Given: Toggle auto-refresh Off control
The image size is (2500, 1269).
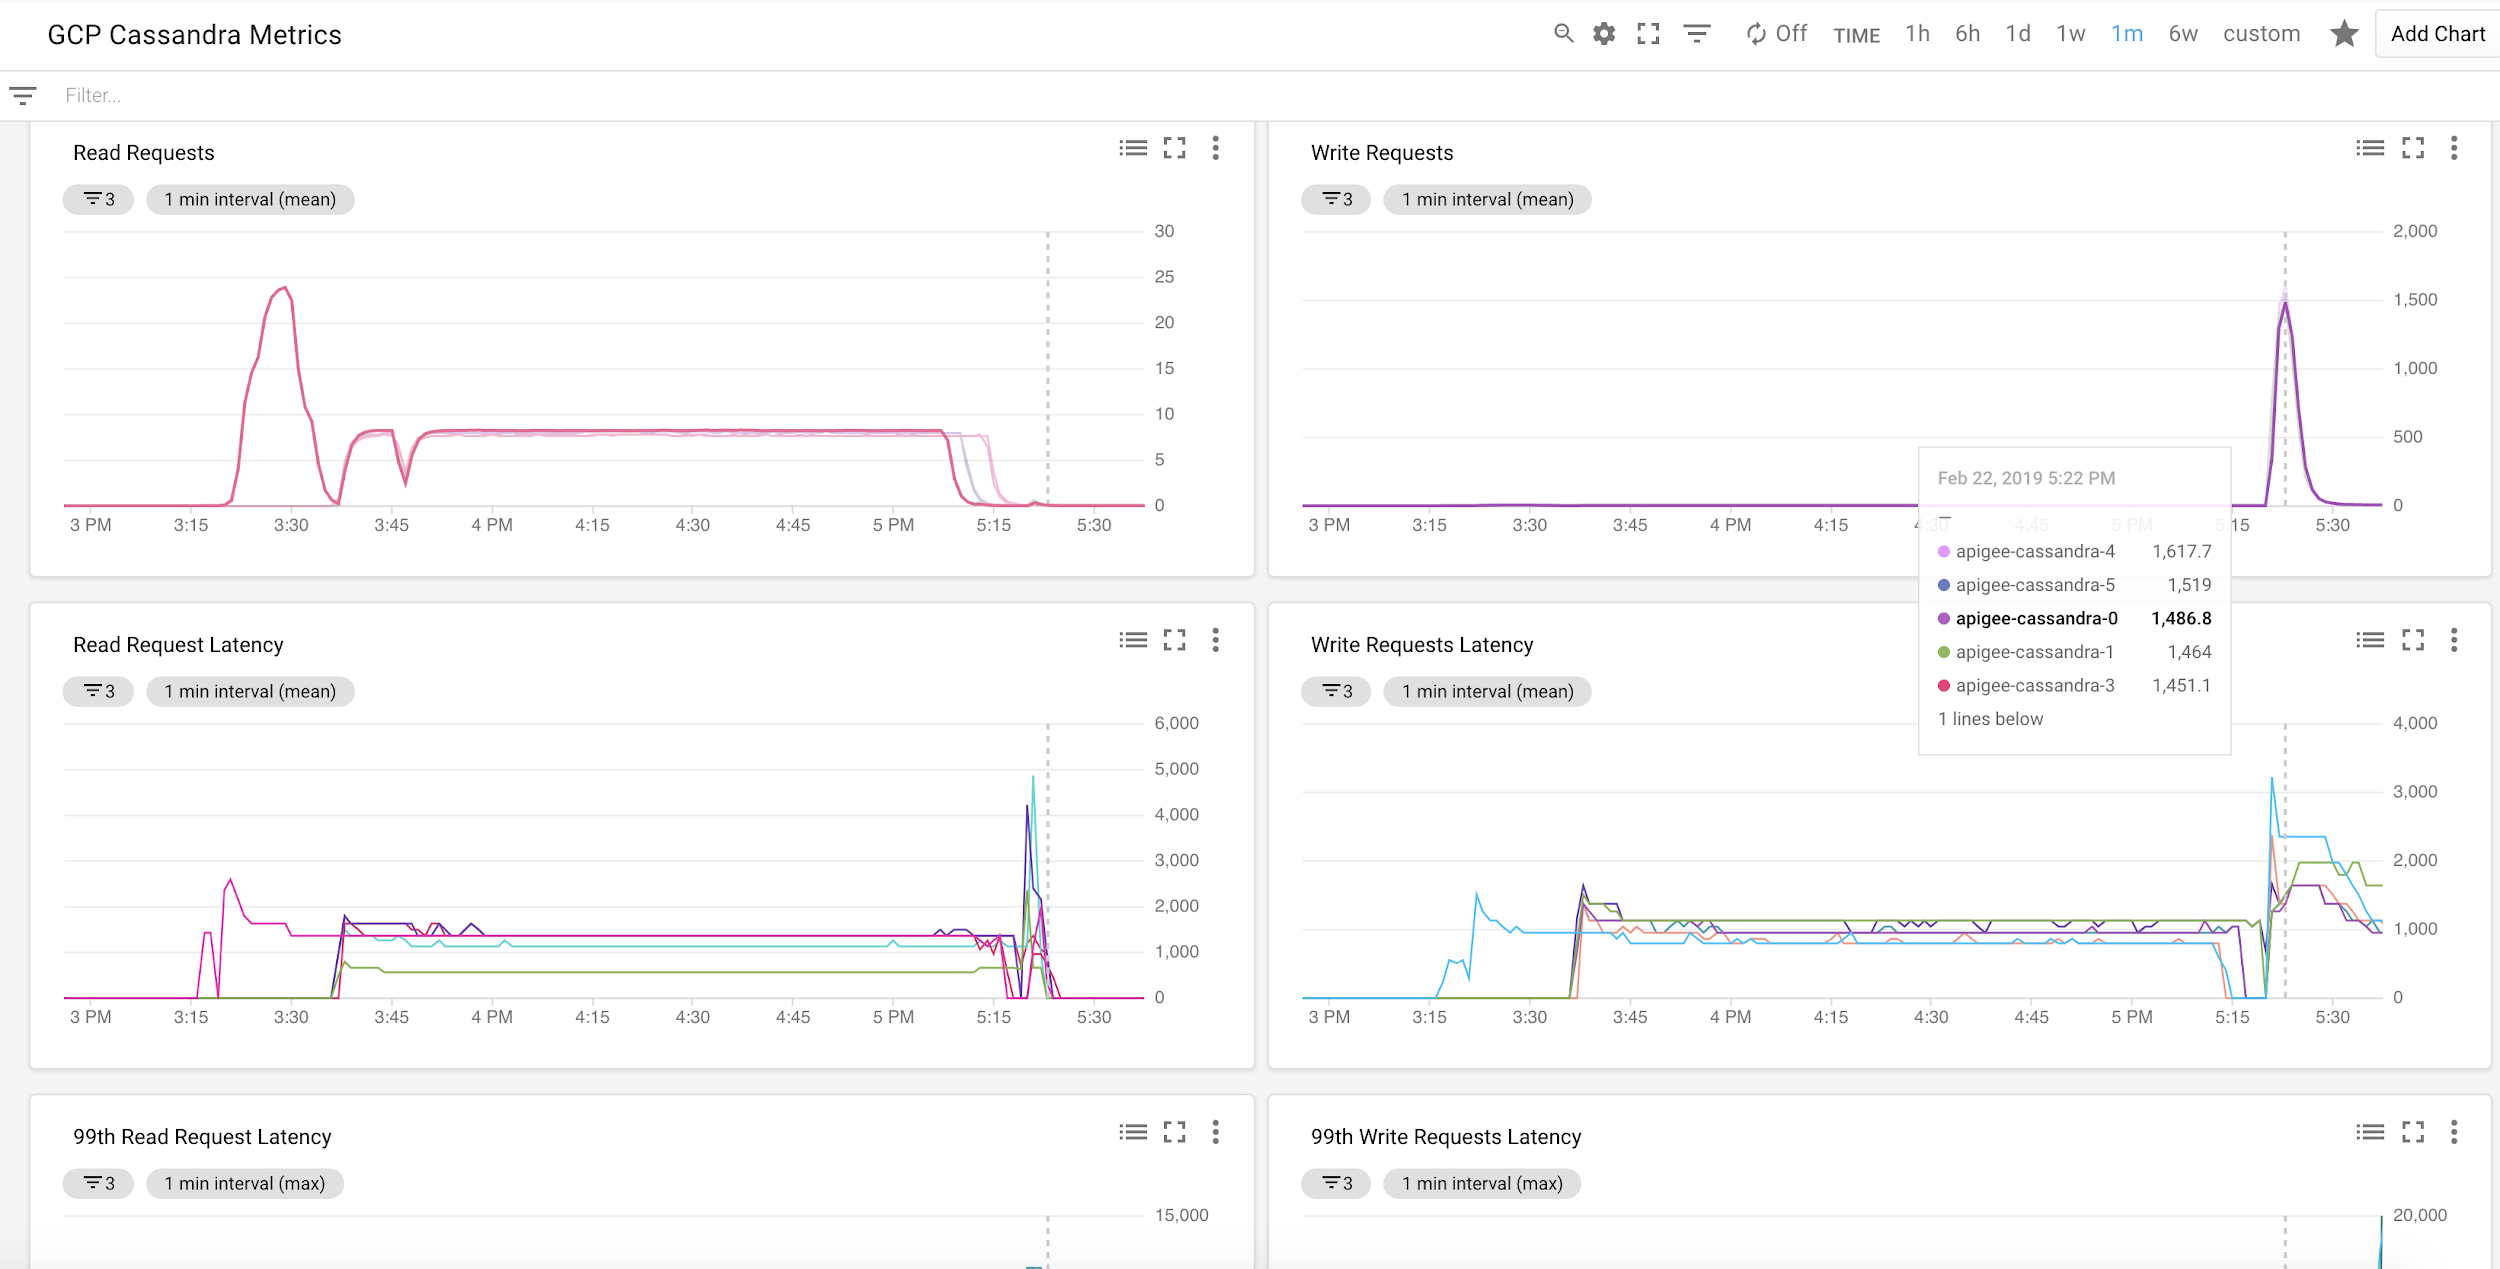Looking at the screenshot, I should 1777,34.
